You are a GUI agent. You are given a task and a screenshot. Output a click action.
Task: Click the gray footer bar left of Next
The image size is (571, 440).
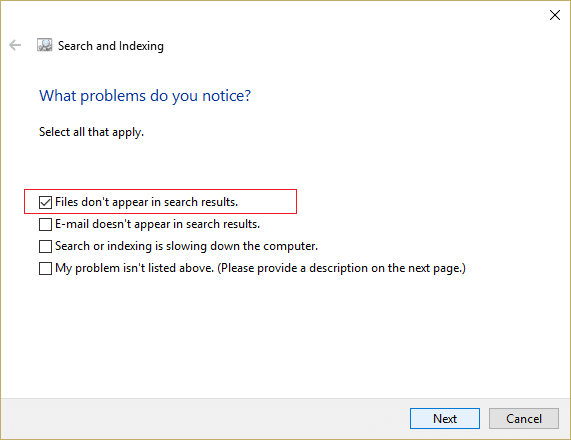click(x=204, y=419)
